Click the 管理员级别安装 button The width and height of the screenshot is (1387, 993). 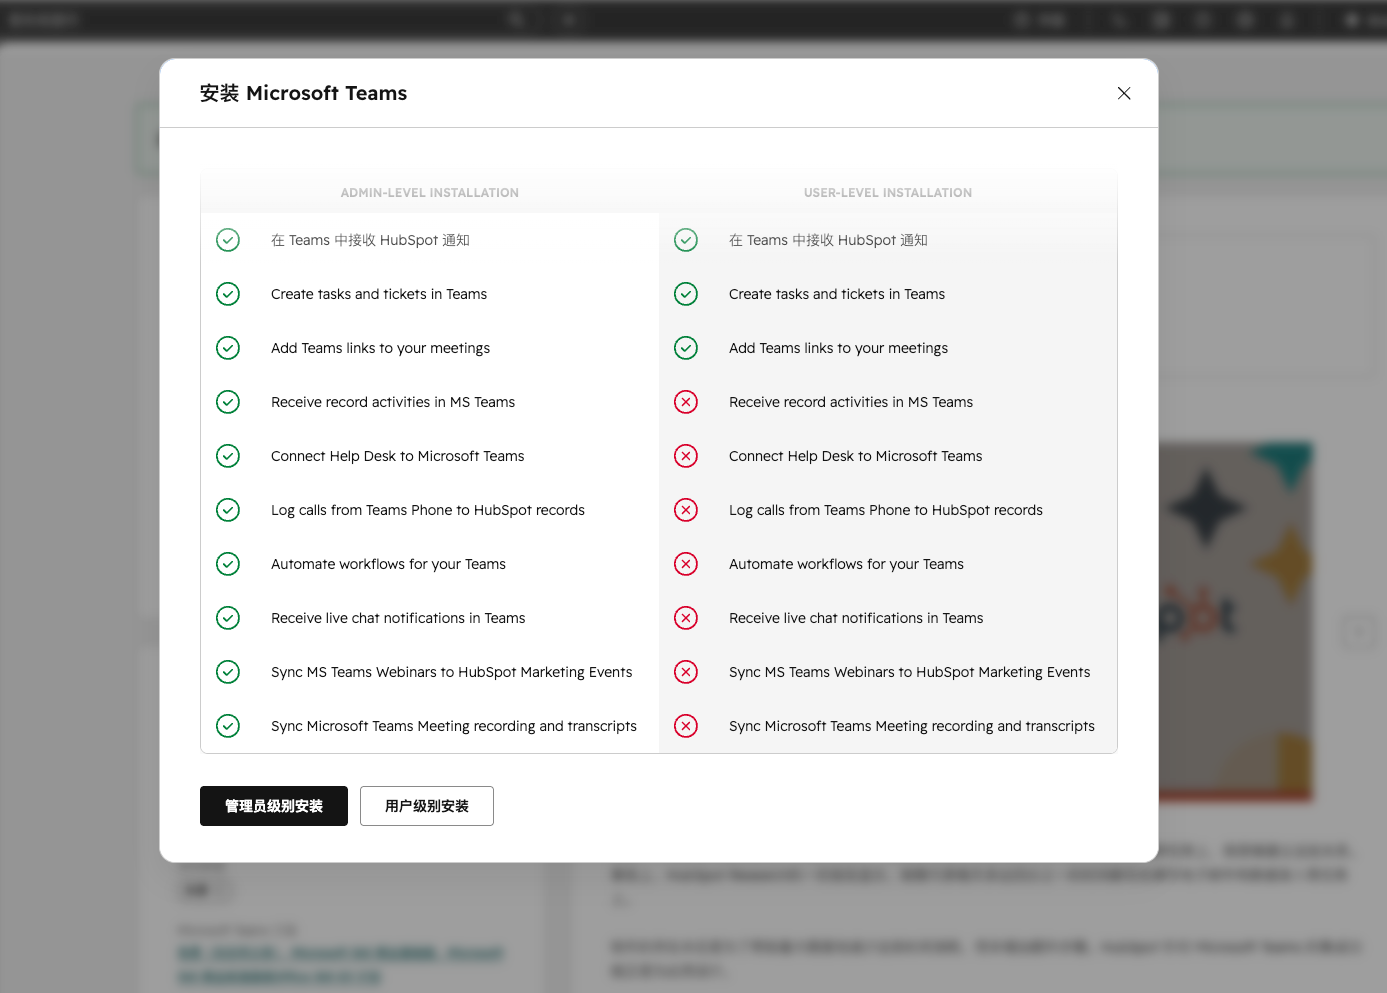[274, 806]
